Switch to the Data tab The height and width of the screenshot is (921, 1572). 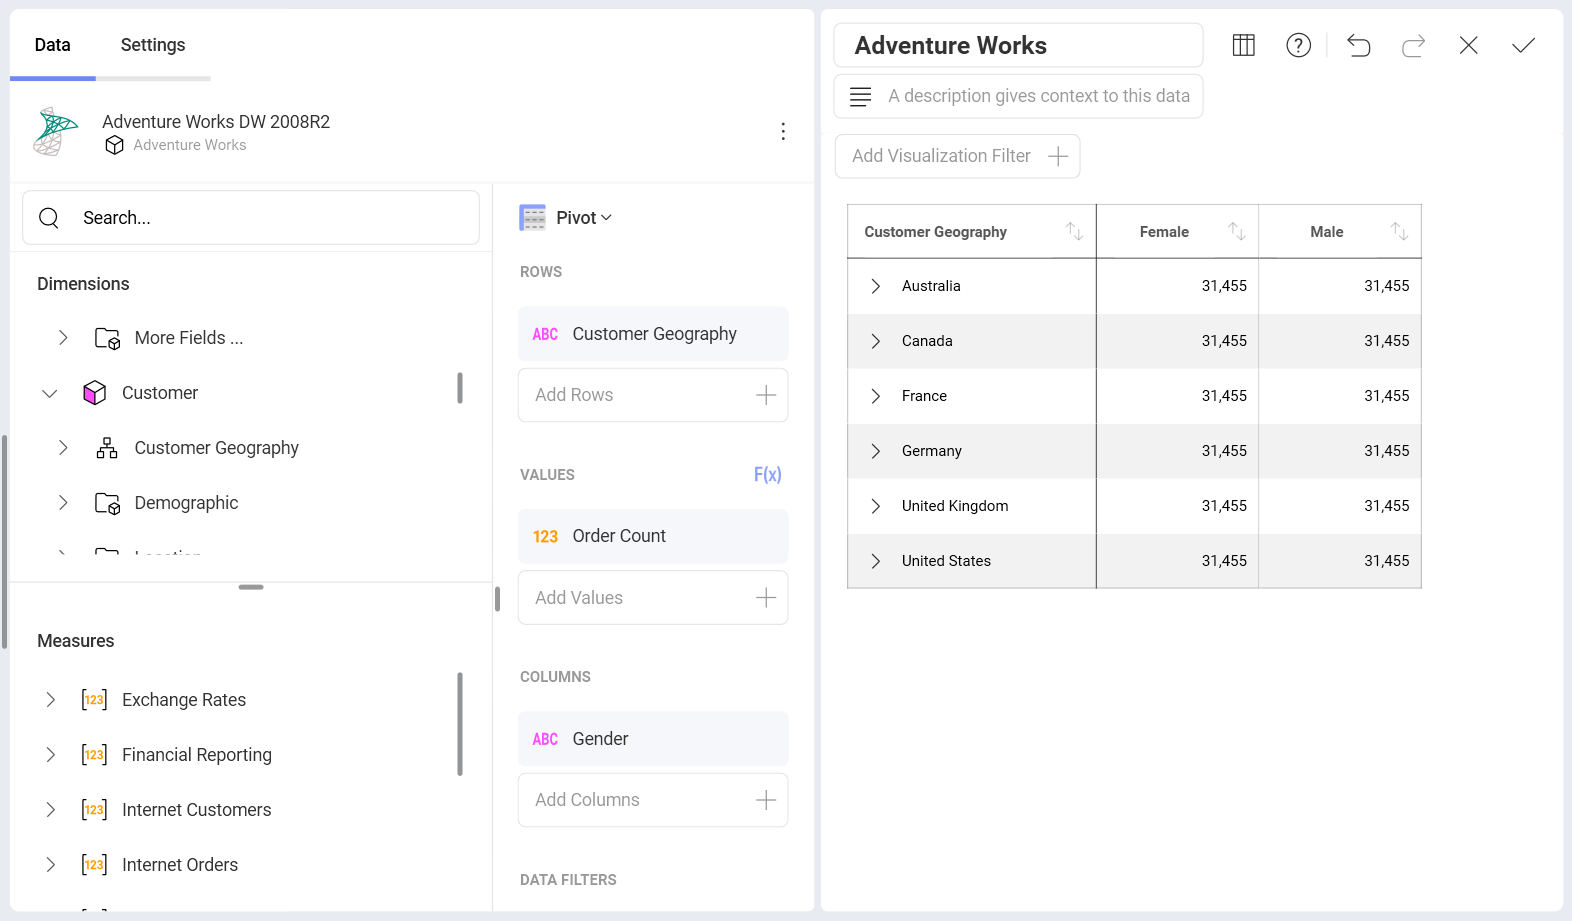coord(53,45)
